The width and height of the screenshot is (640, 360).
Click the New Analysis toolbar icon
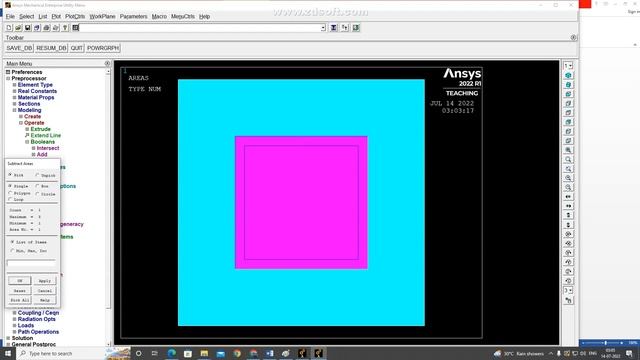point(9,28)
